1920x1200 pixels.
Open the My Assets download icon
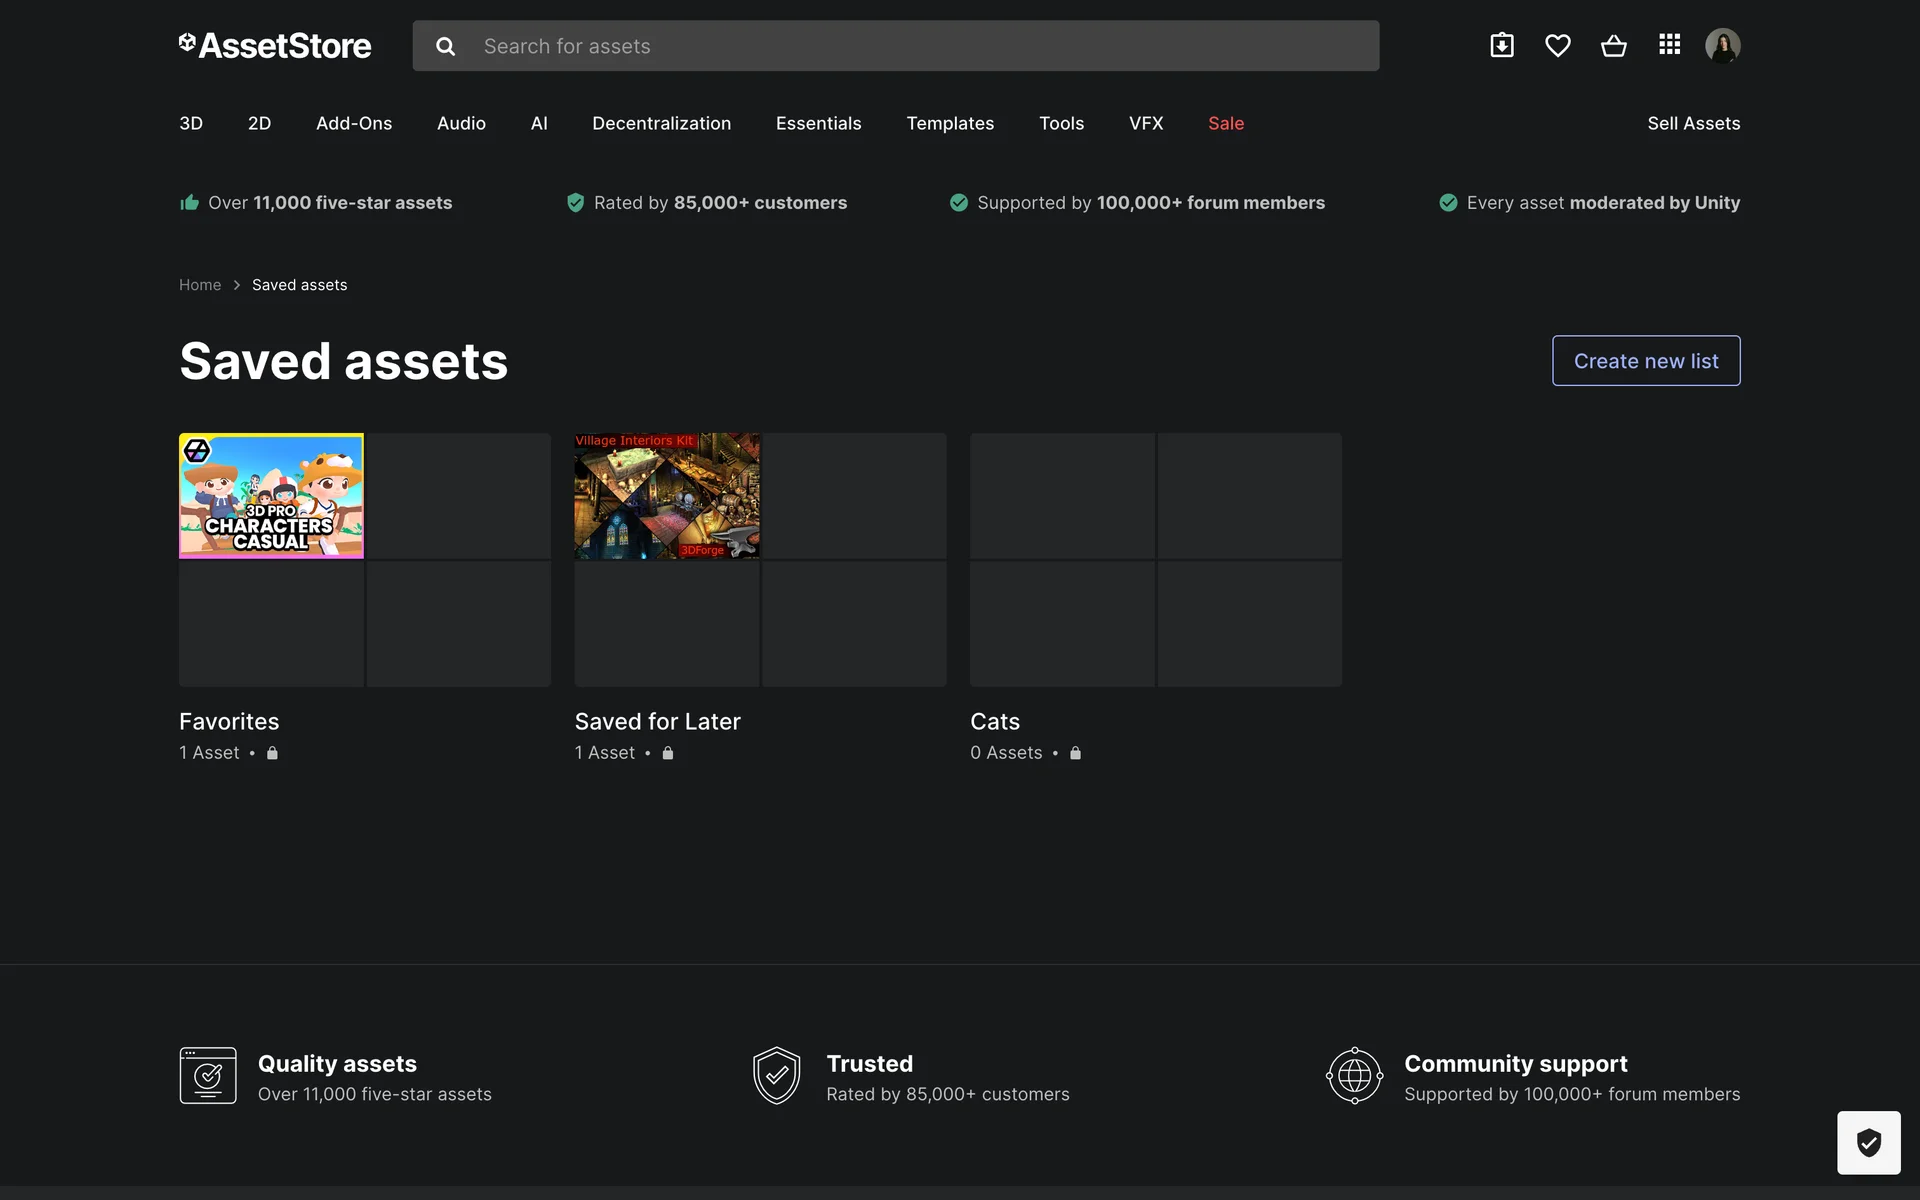click(1501, 45)
